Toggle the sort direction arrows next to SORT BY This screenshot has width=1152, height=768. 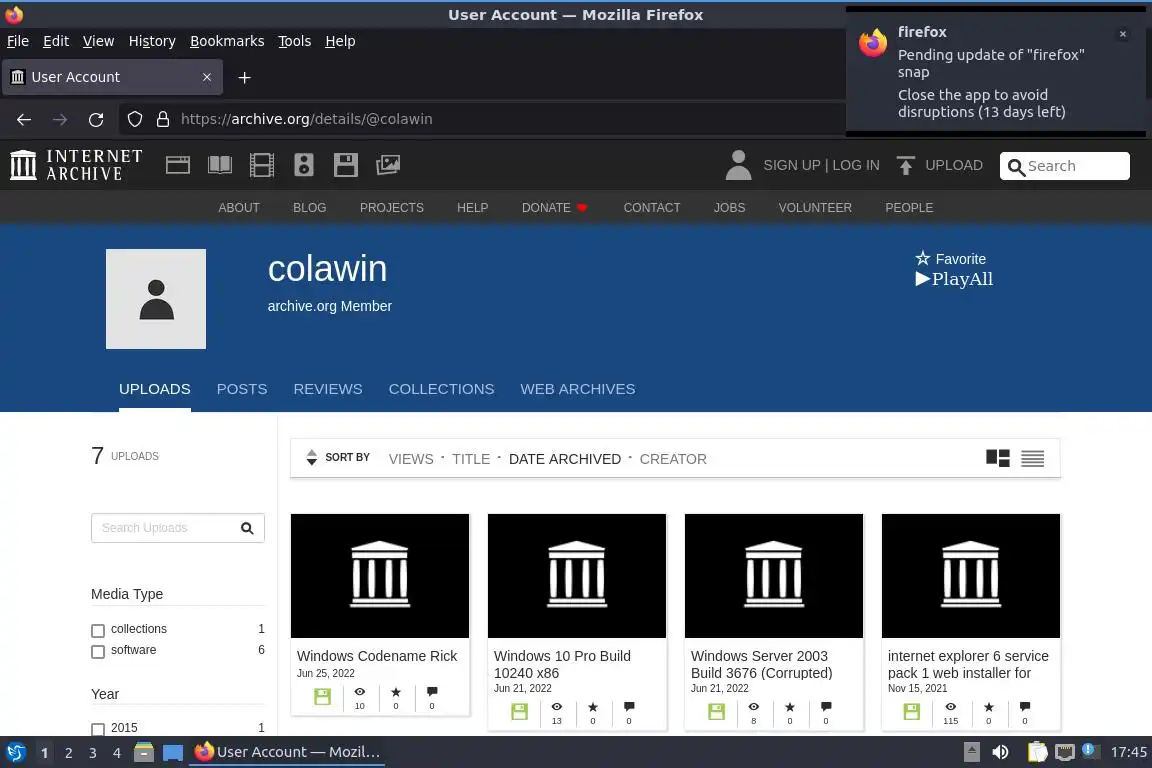click(312, 457)
